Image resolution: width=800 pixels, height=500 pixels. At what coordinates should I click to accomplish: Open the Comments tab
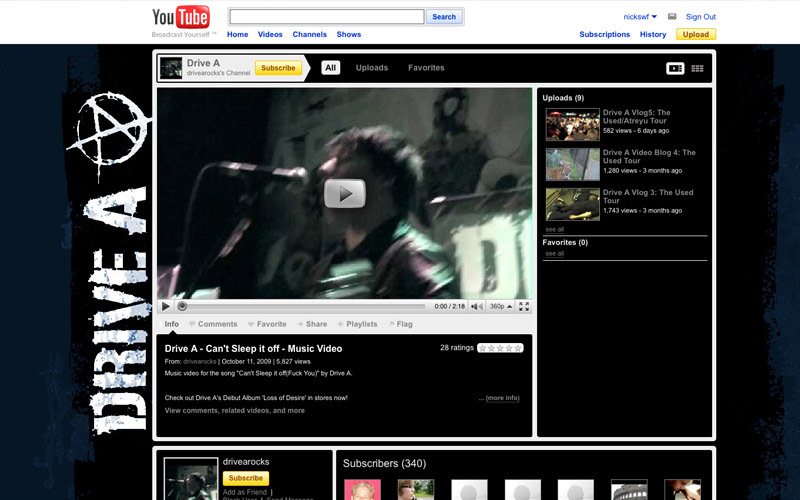click(213, 324)
